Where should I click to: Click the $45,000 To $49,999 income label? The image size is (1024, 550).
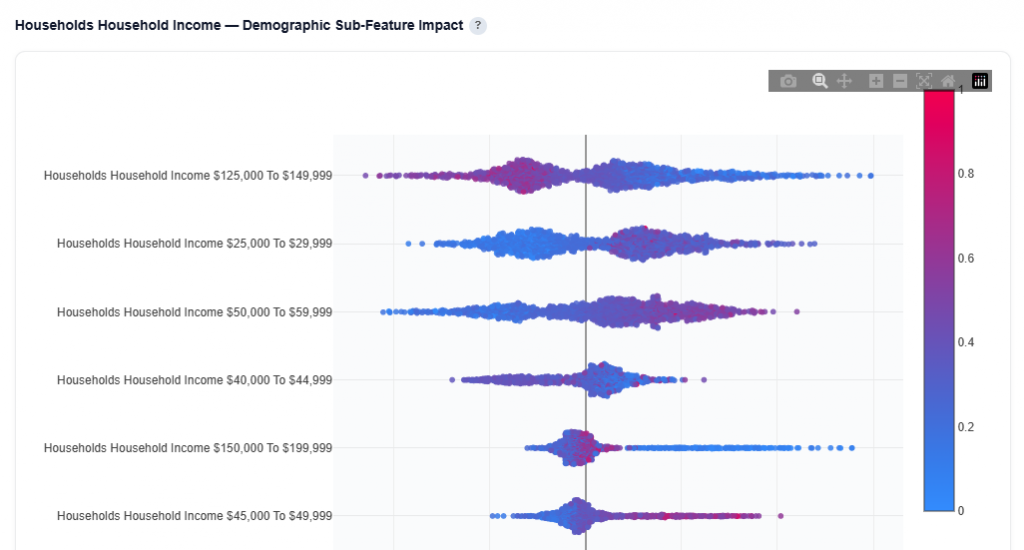pos(194,516)
